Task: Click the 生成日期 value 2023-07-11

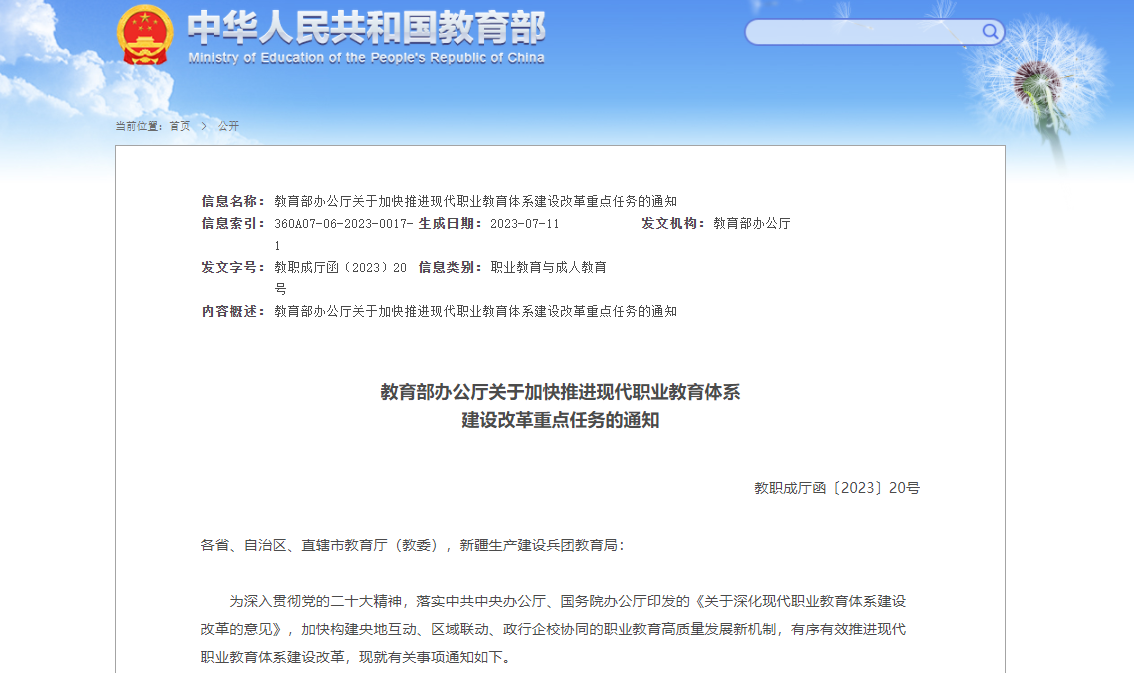Action: (524, 223)
